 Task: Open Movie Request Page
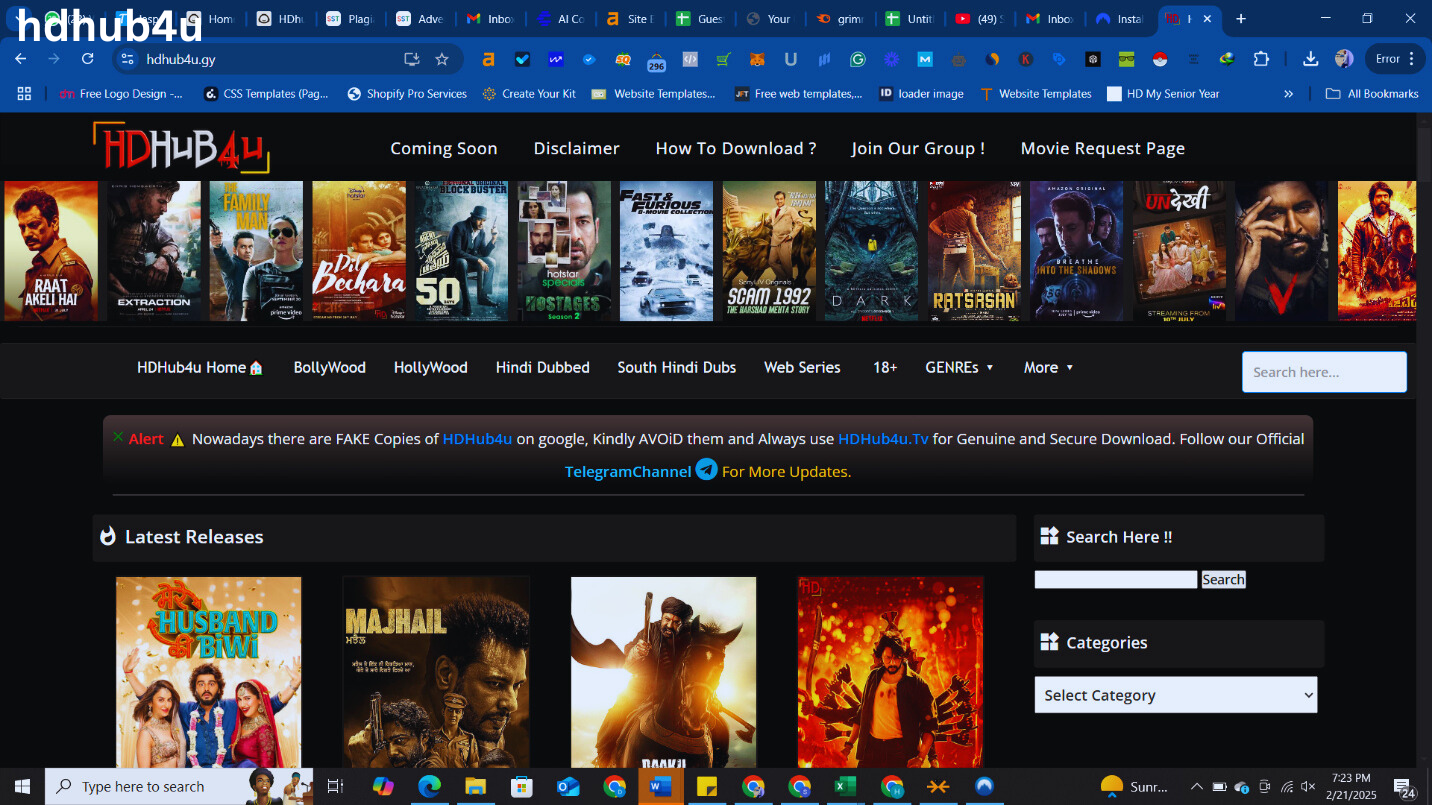(x=1103, y=148)
